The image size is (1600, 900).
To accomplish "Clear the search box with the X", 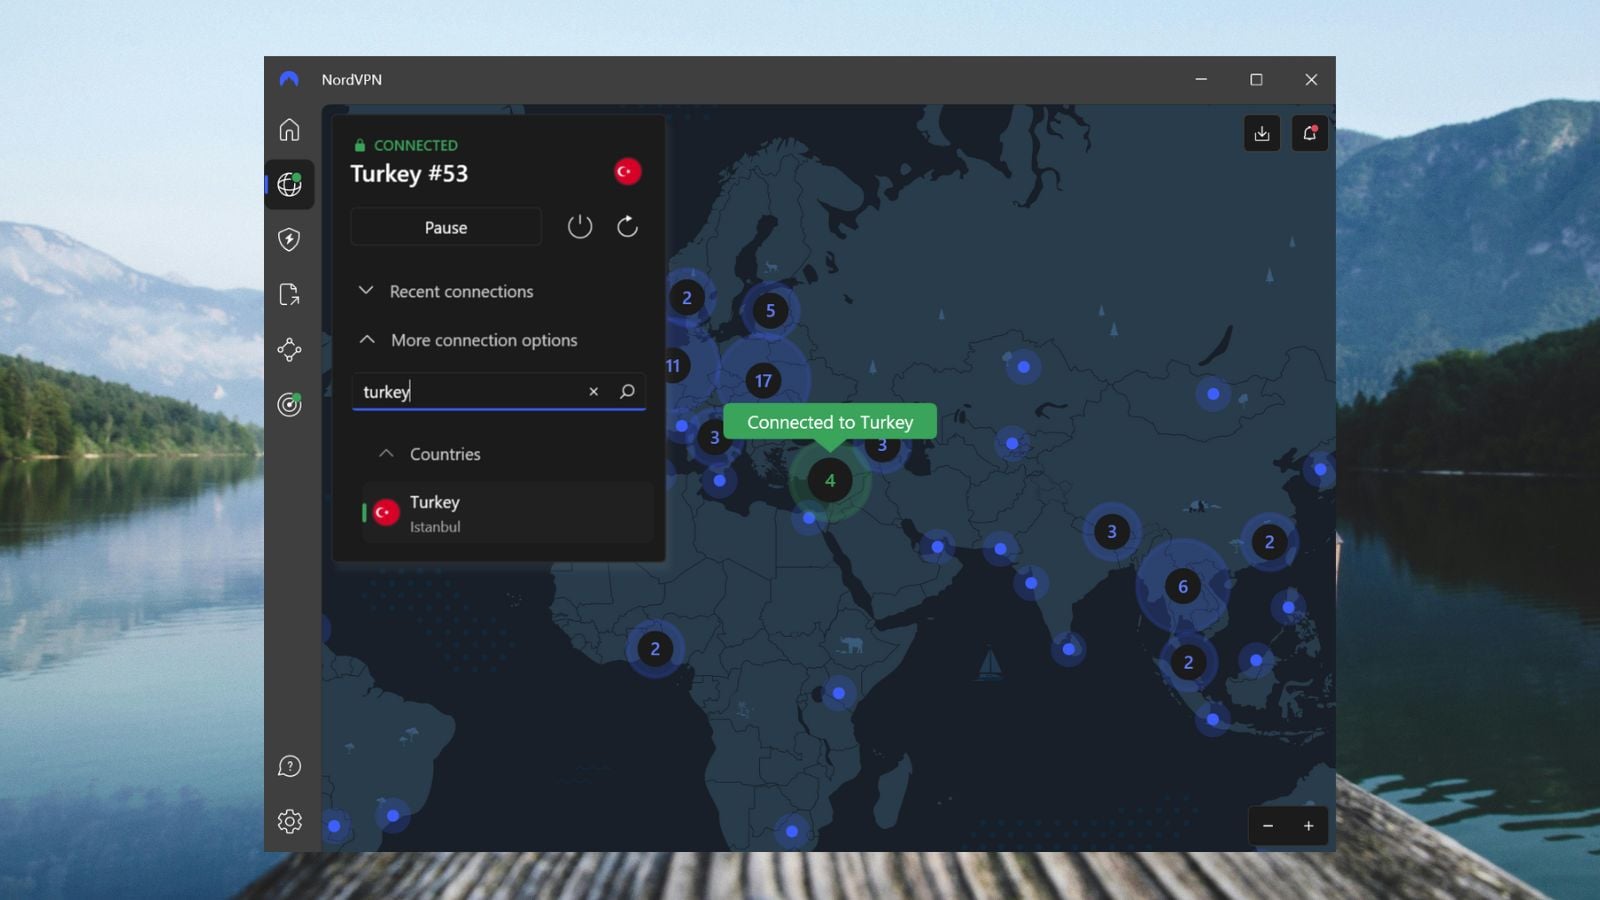I will (593, 391).
